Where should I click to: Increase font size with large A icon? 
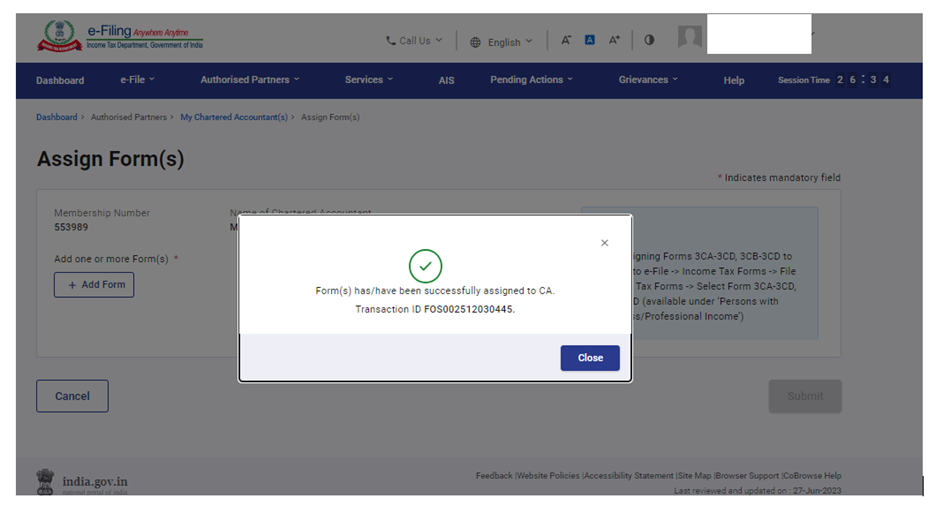615,41
